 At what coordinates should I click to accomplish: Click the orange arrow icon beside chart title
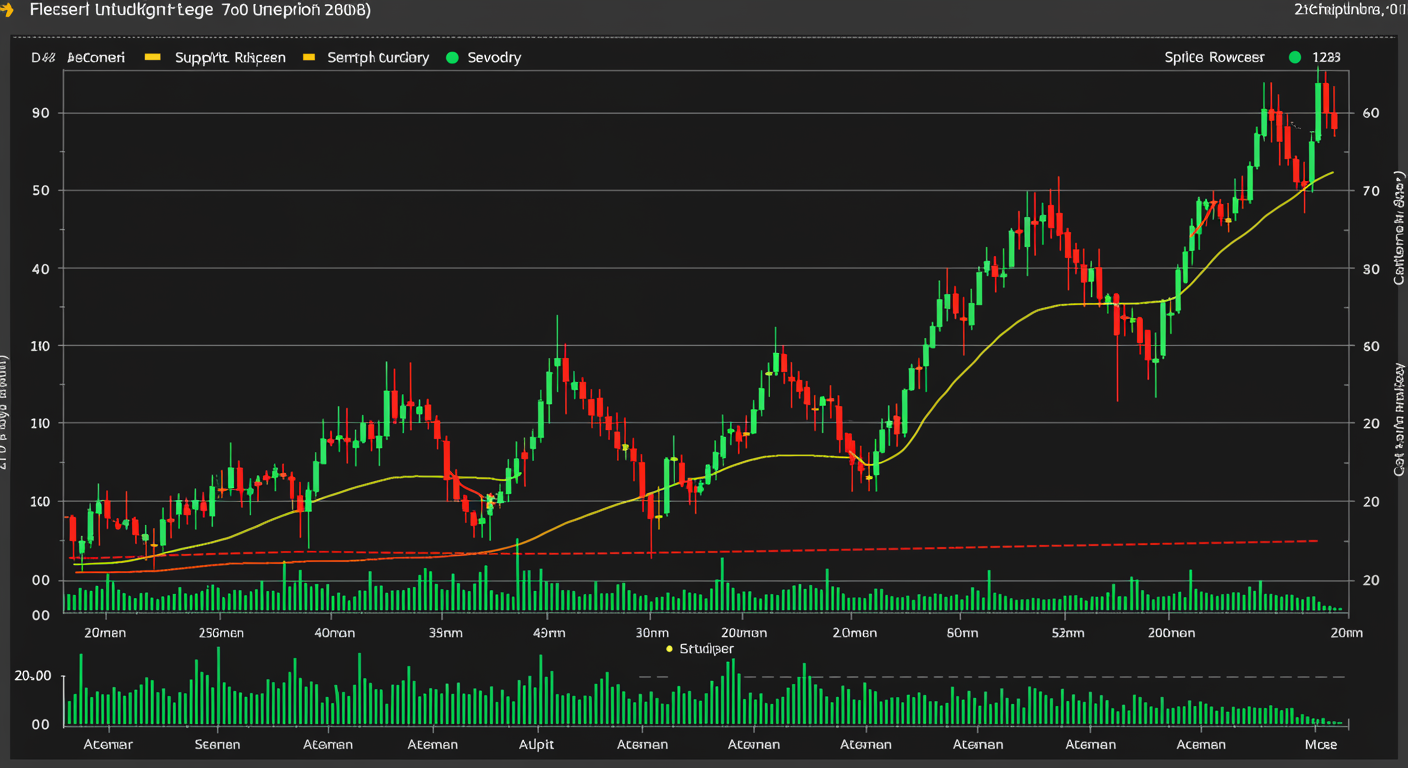pyautogui.click(x=7, y=10)
